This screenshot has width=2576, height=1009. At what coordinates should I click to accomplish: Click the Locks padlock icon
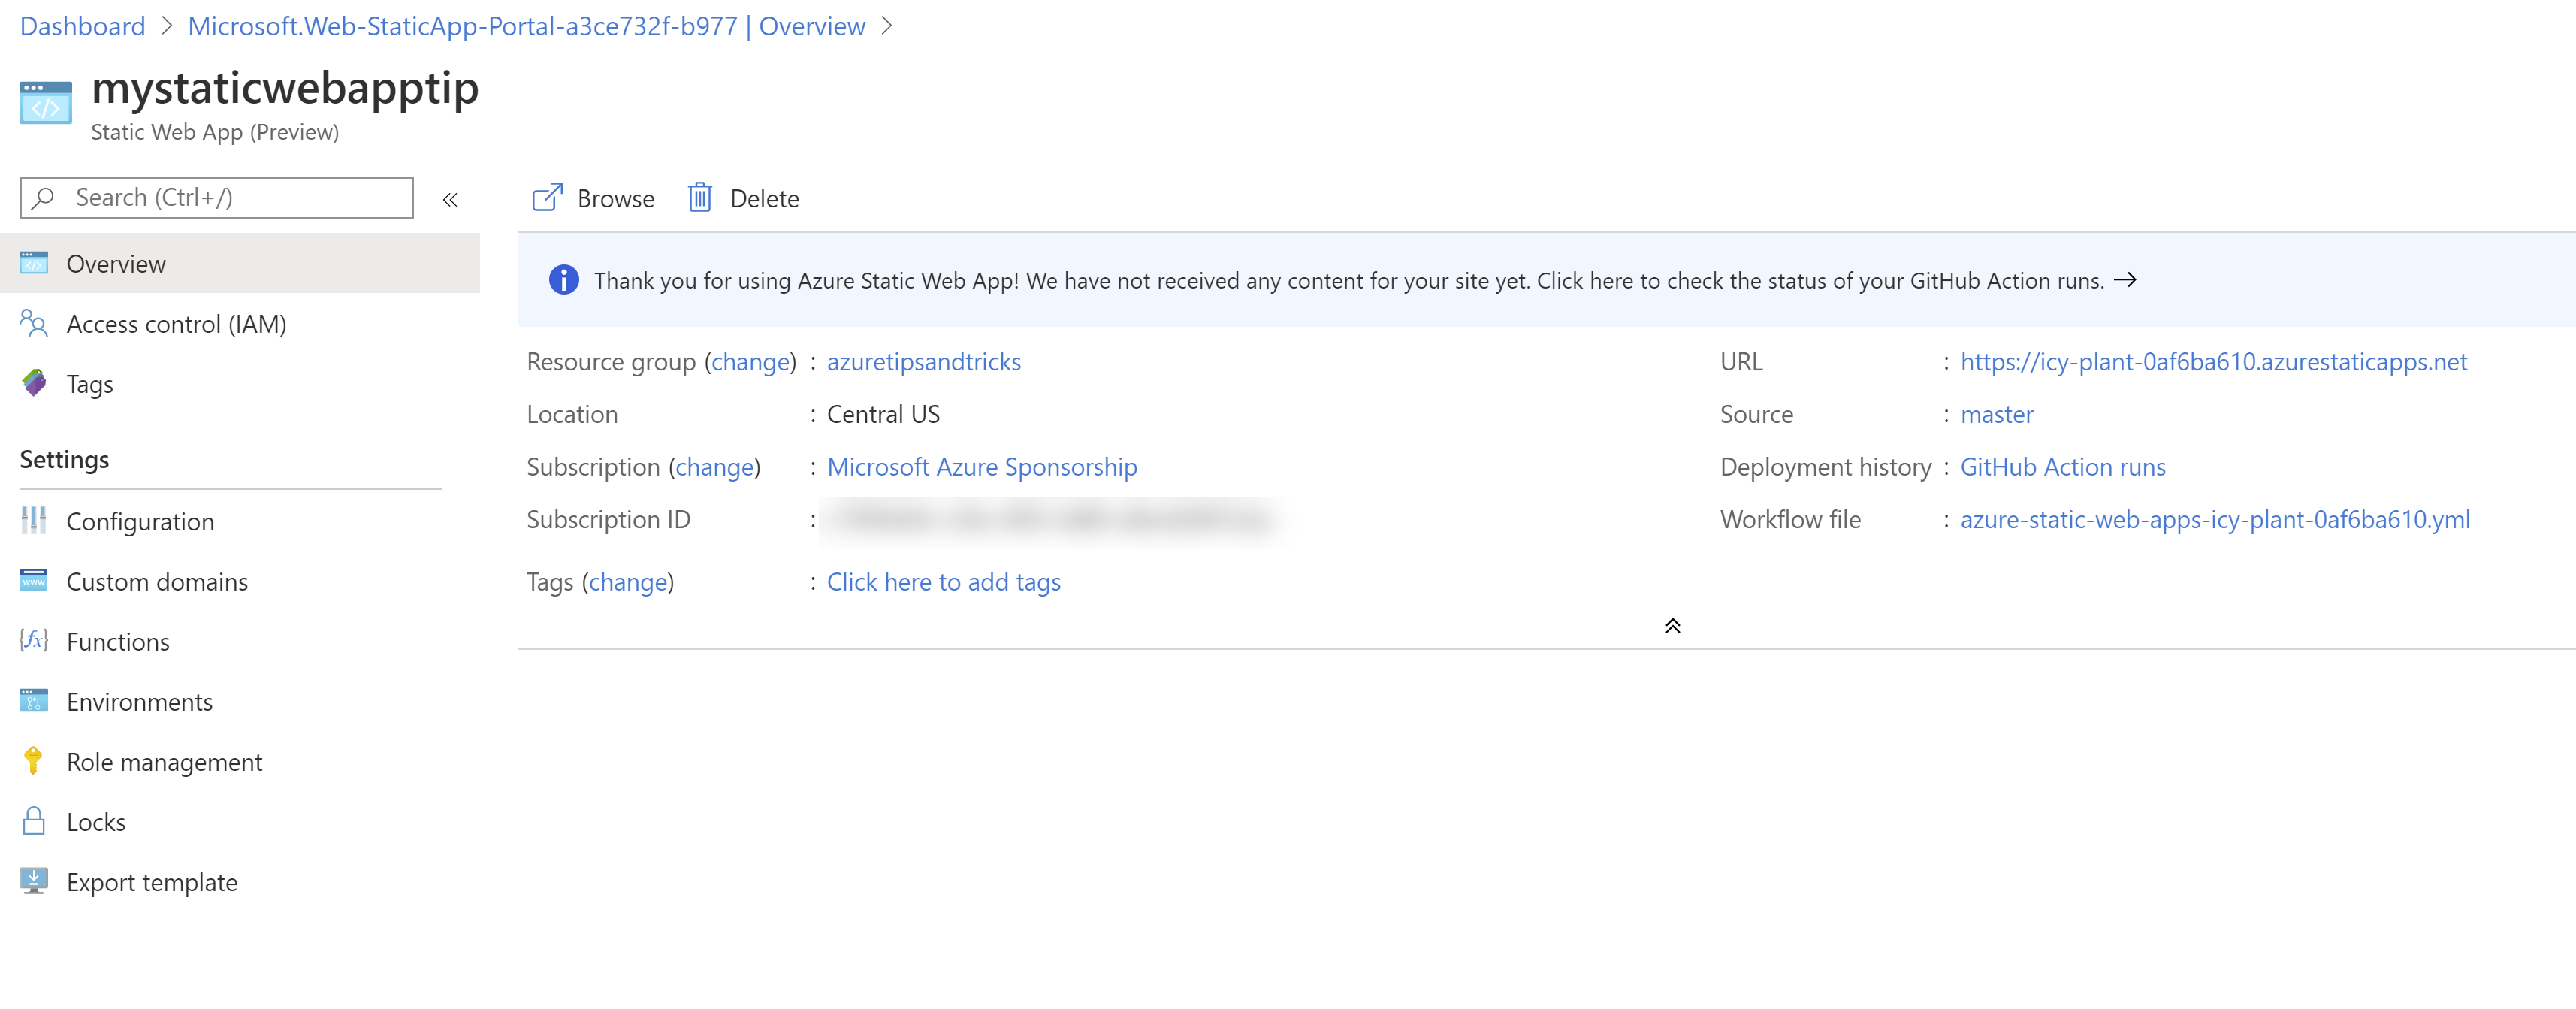pos(34,821)
